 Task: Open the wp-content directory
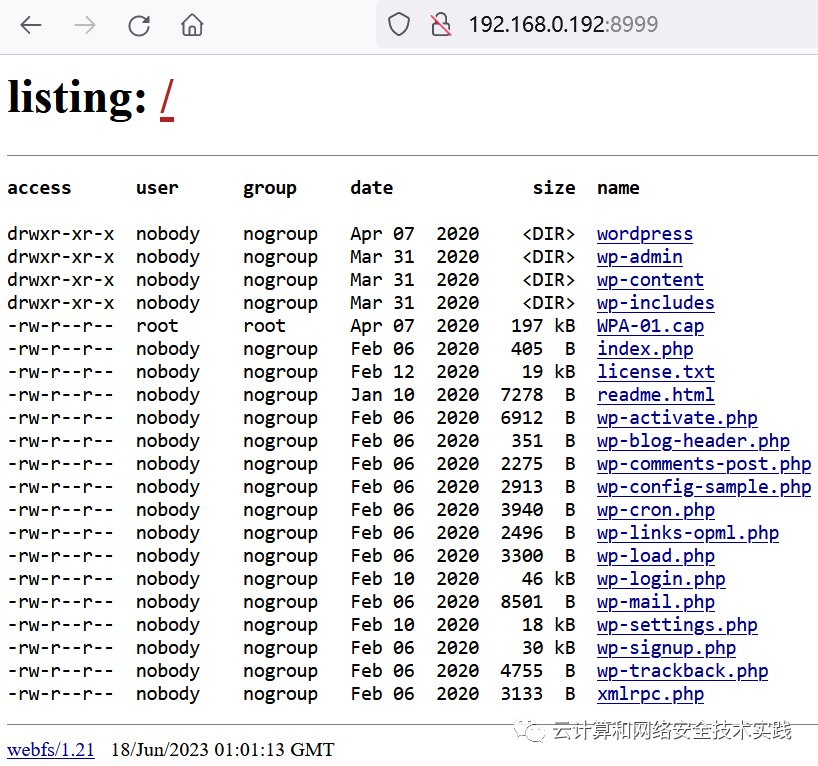coord(650,280)
